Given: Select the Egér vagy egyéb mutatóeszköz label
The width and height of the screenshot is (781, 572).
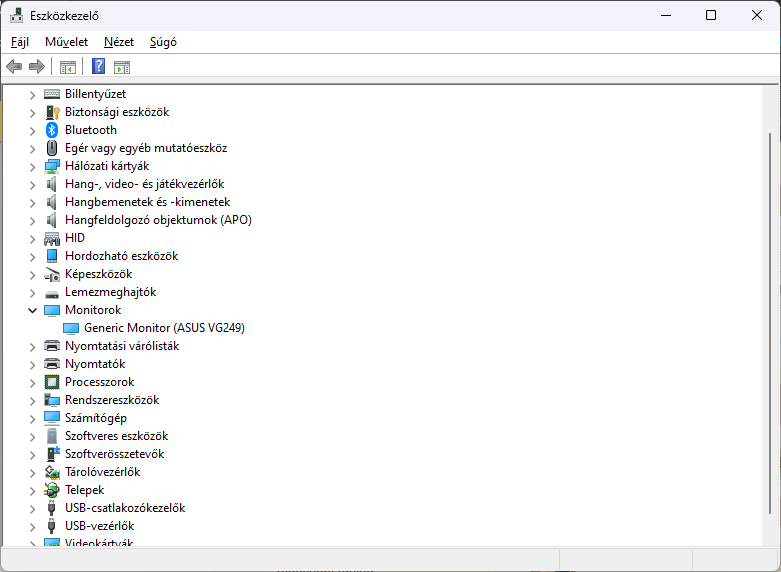Looking at the screenshot, I should [x=146, y=148].
